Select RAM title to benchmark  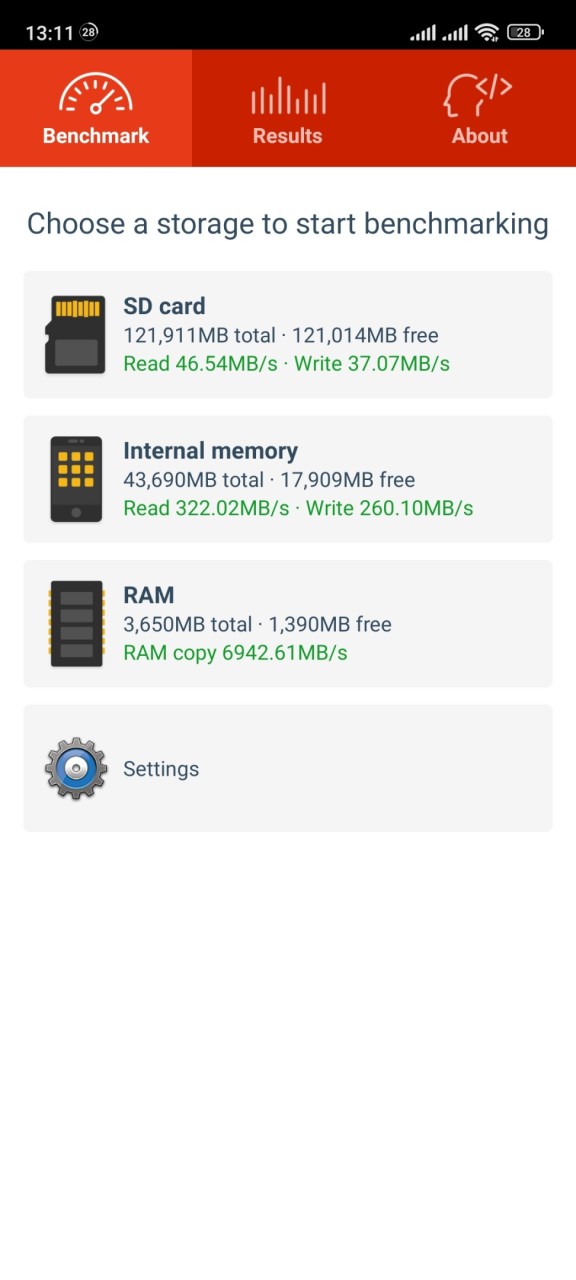(x=149, y=595)
